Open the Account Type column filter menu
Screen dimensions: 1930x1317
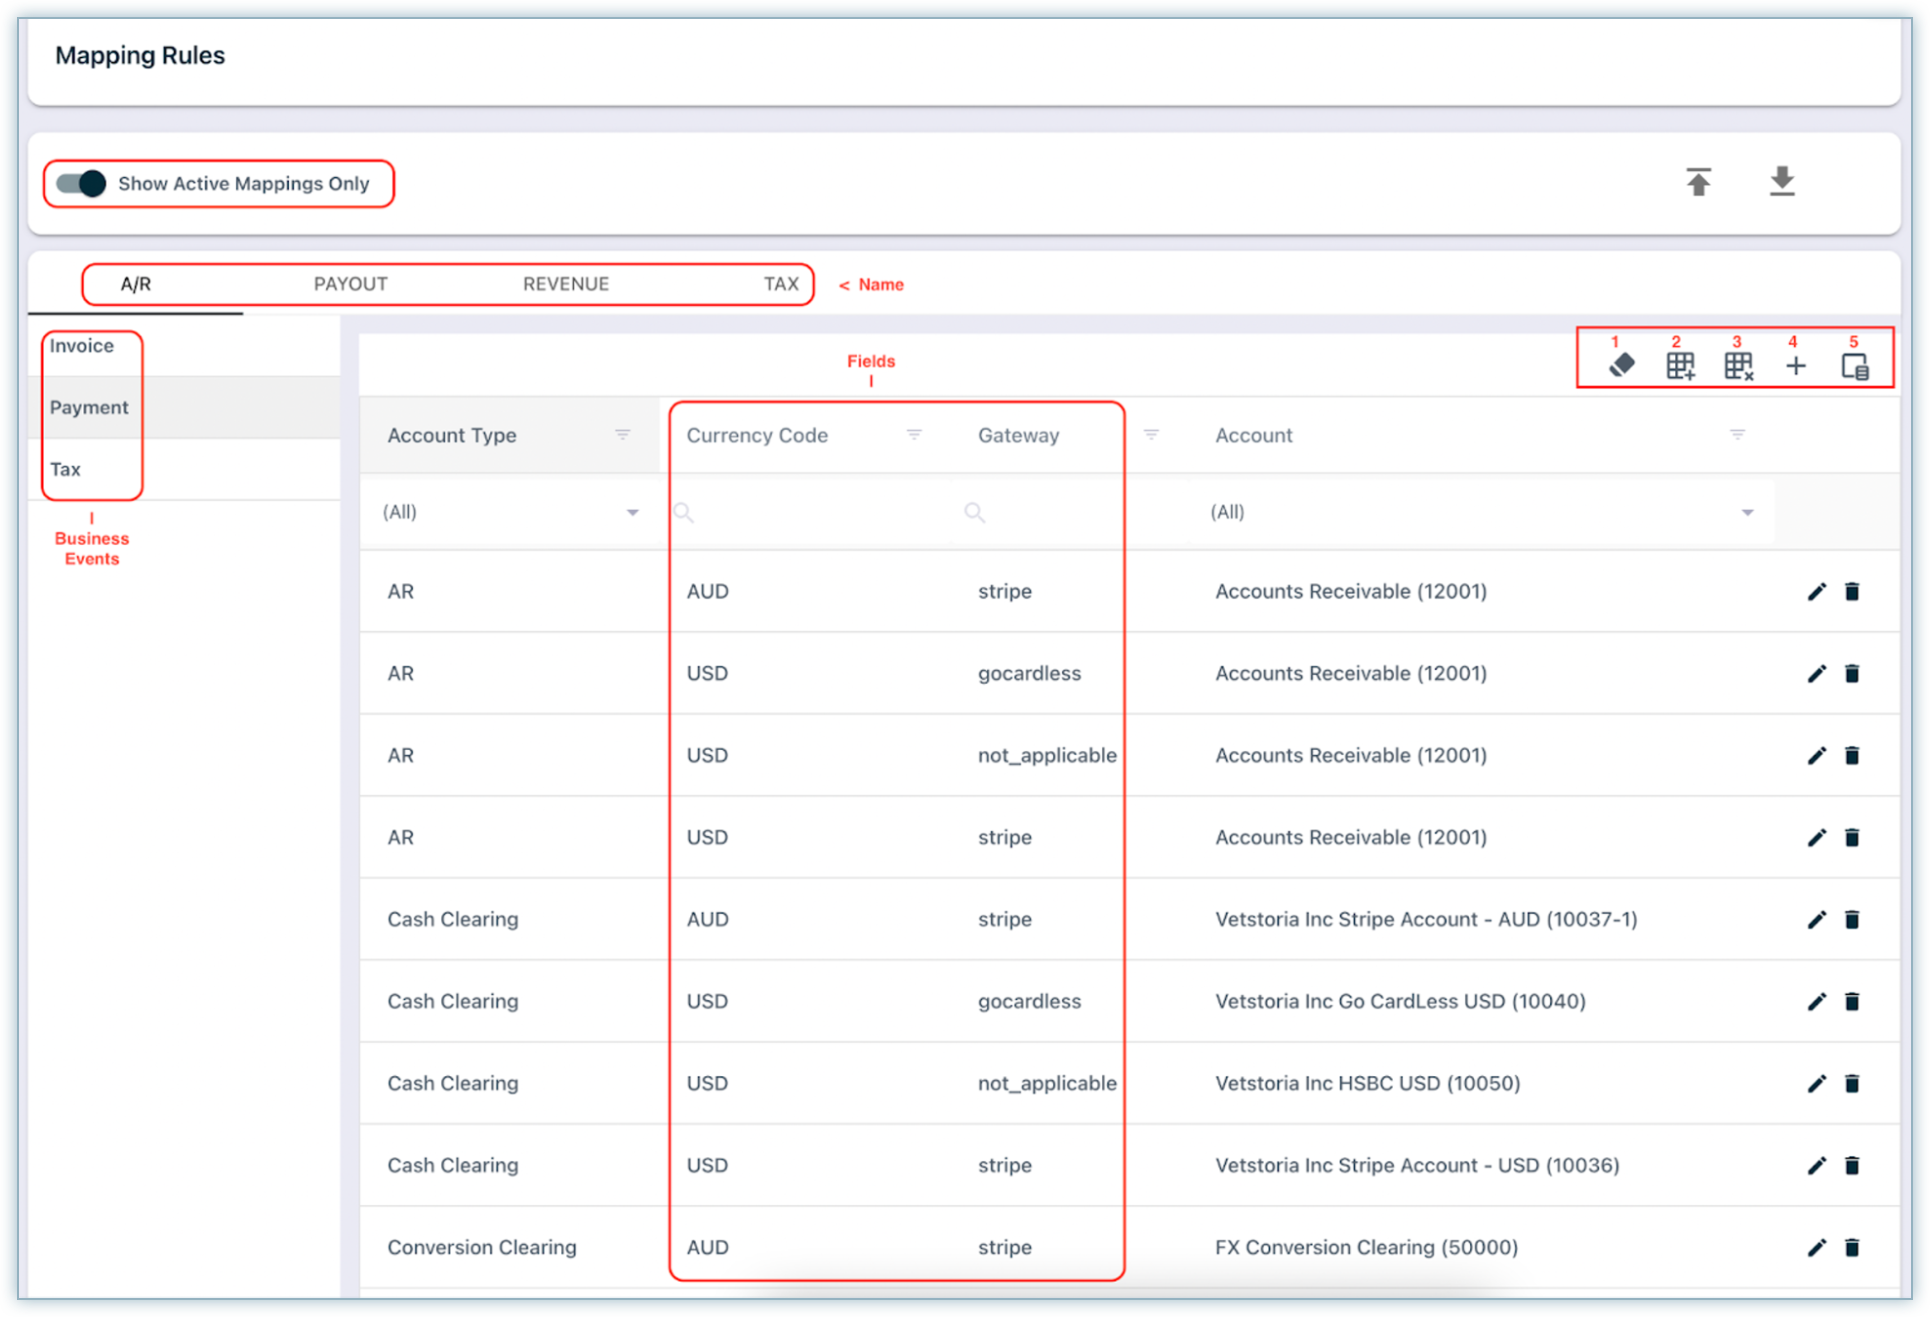(x=622, y=435)
